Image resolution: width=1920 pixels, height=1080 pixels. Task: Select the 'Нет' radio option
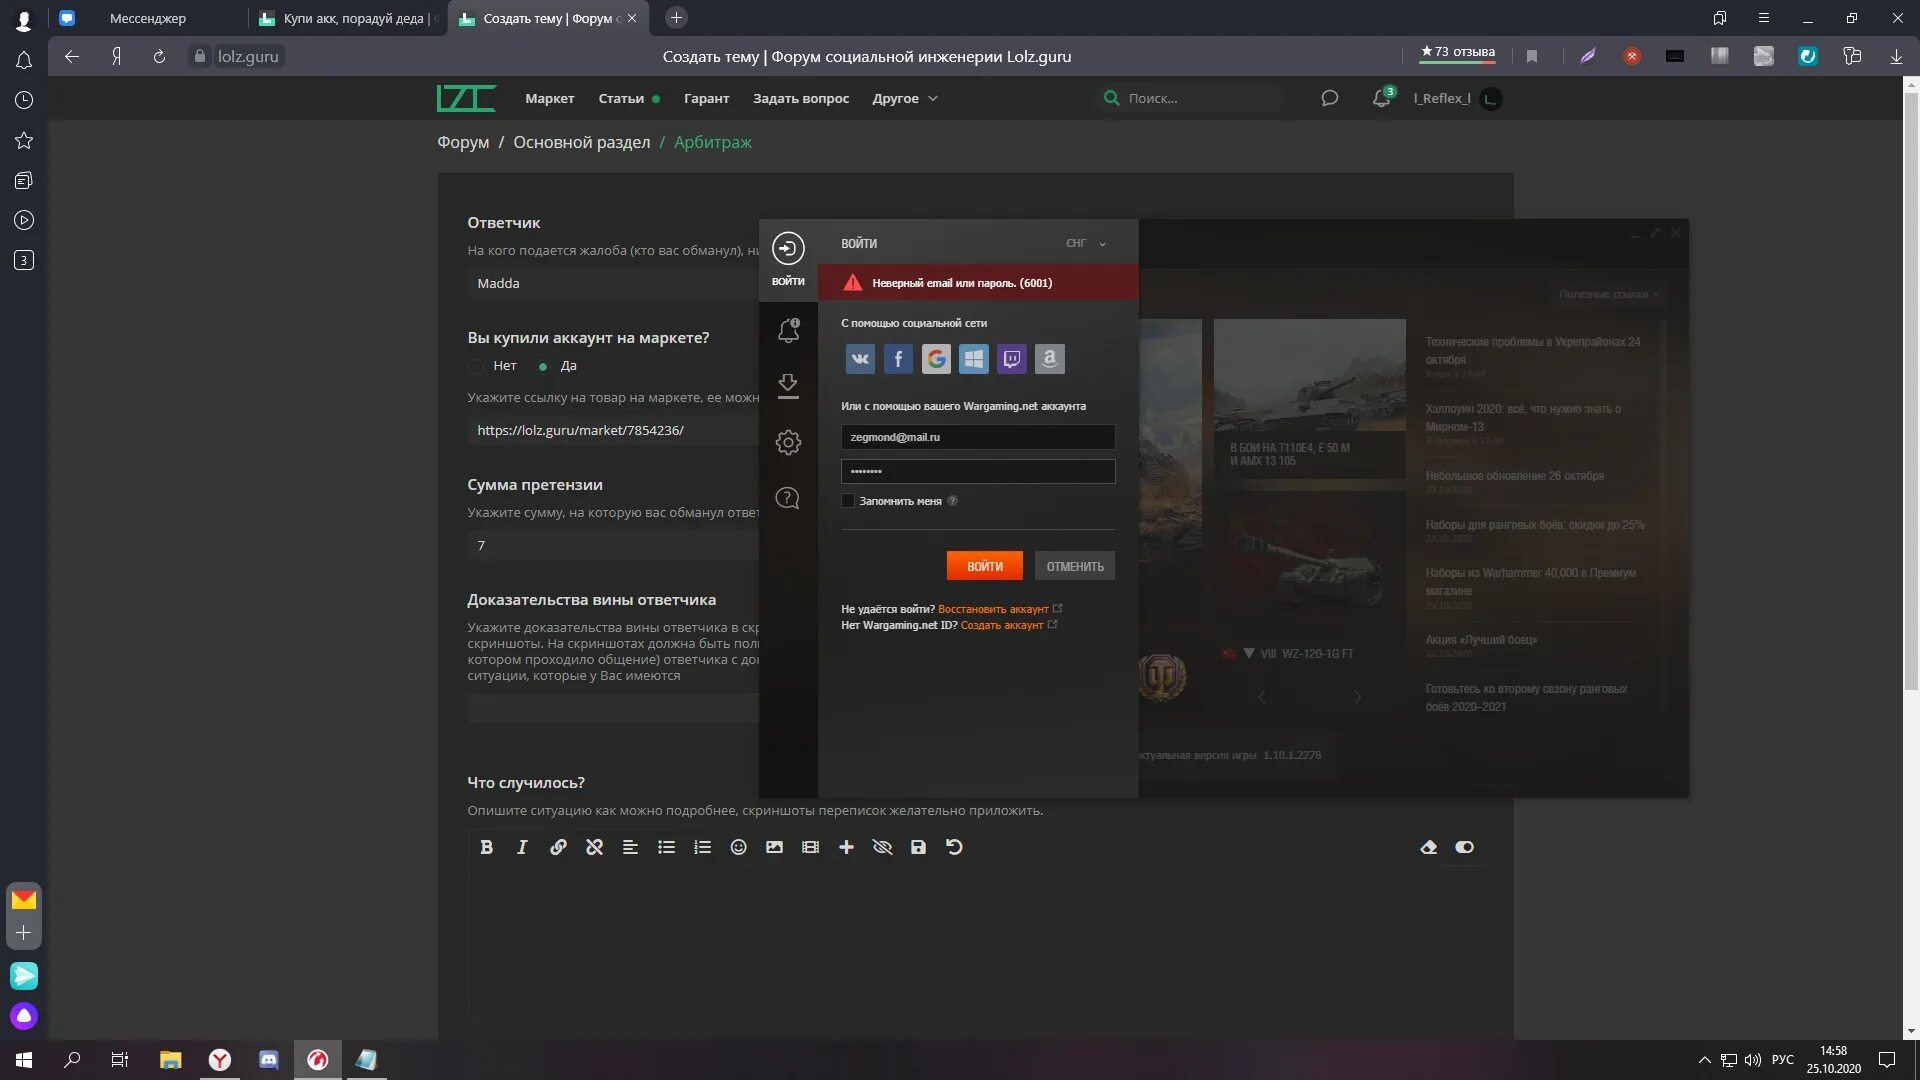tap(476, 366)
